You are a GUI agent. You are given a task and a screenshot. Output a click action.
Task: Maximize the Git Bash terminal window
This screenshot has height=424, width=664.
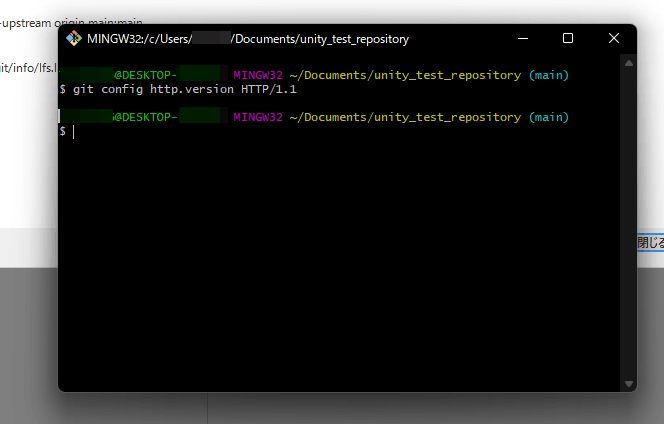[x=568, y=39]
